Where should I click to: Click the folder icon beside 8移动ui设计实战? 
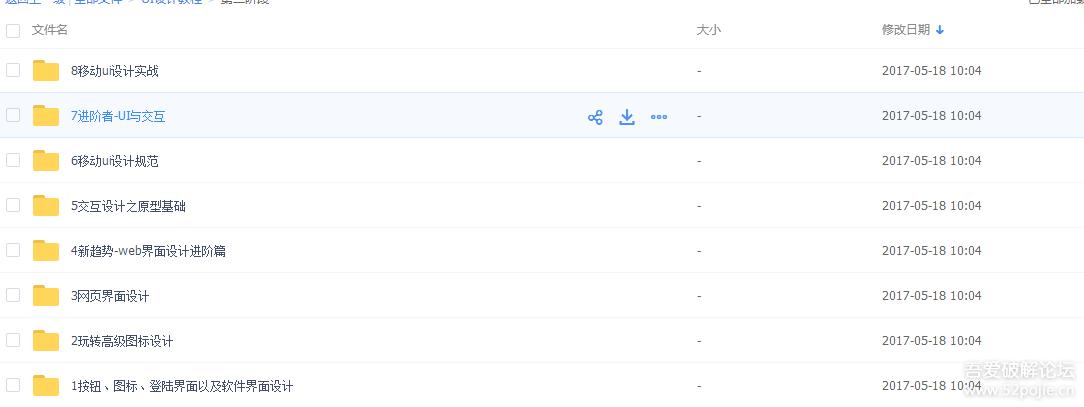46,71
